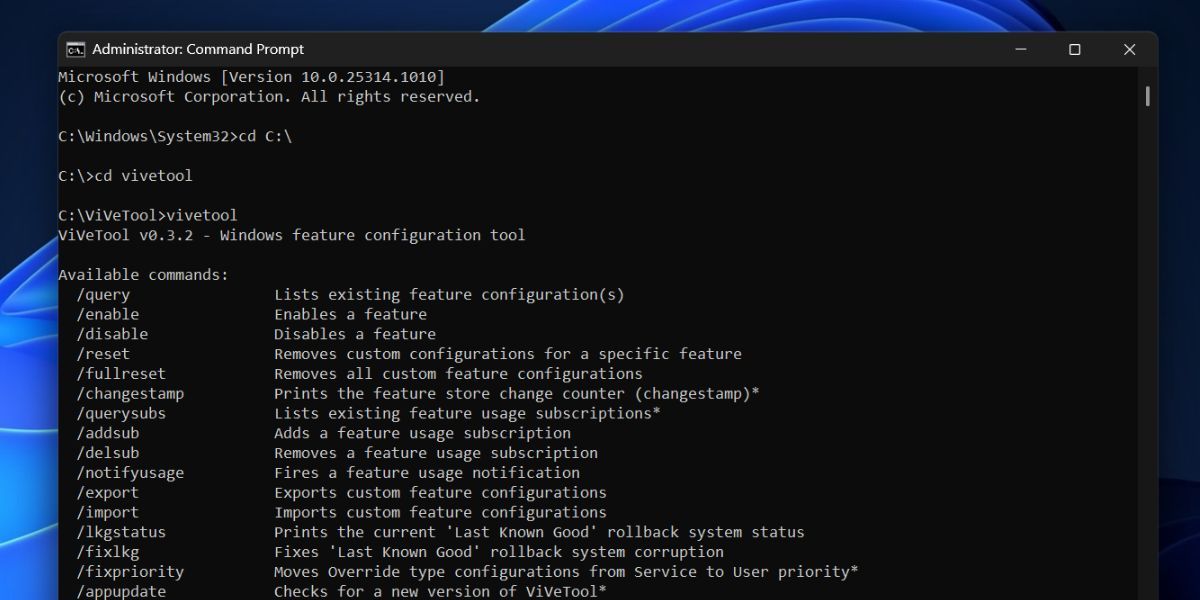The height and width of the screenshot is (600, 1200).
Task: Click 'Moves Override type configurations' description
Action: point(566,572)
